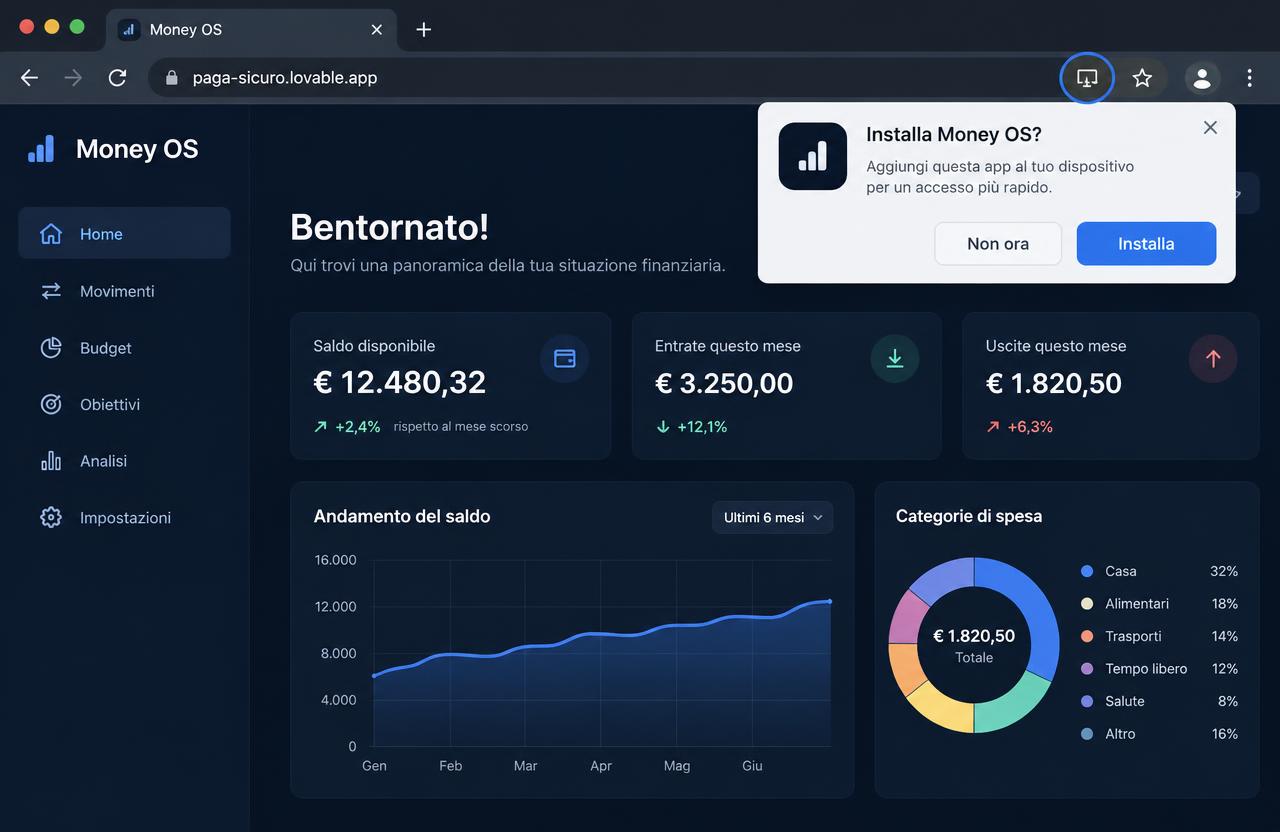
Task: Click the up arrow icon on Uscite card
Action: point(1213,358)
